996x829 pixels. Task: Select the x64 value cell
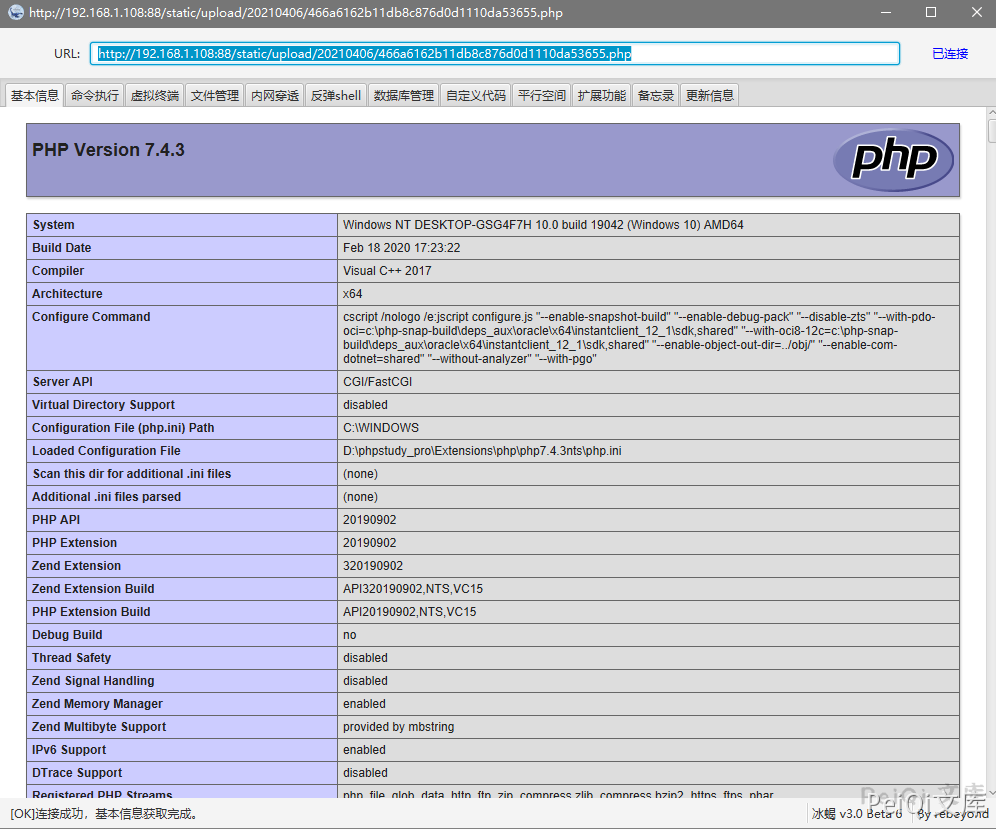(x=648, y=293)
